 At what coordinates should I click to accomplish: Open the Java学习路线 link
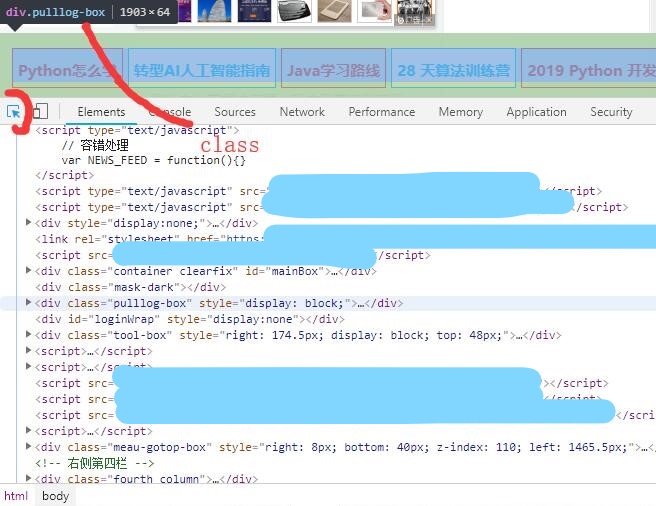[333, 68]
